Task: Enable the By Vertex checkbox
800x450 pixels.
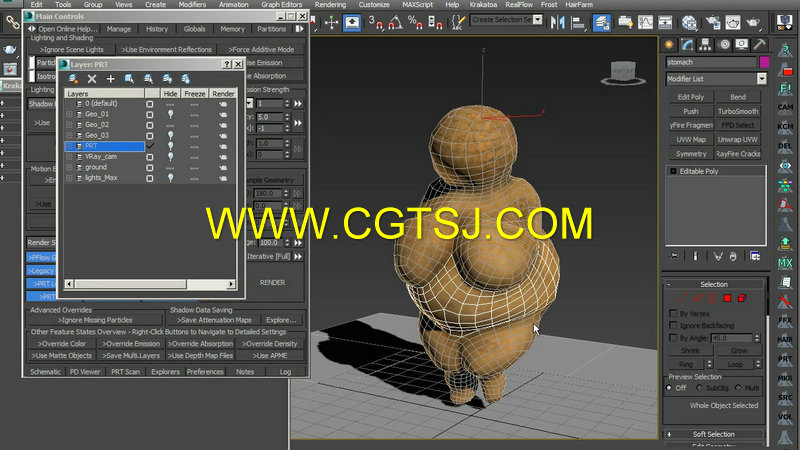Action: click(x=673, y=313)
